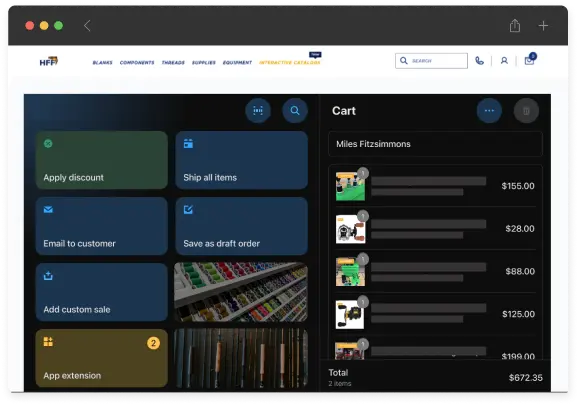Viewport: 579px width, 406px height.
Task: Click the Apply discount tile
Action: 102,160
